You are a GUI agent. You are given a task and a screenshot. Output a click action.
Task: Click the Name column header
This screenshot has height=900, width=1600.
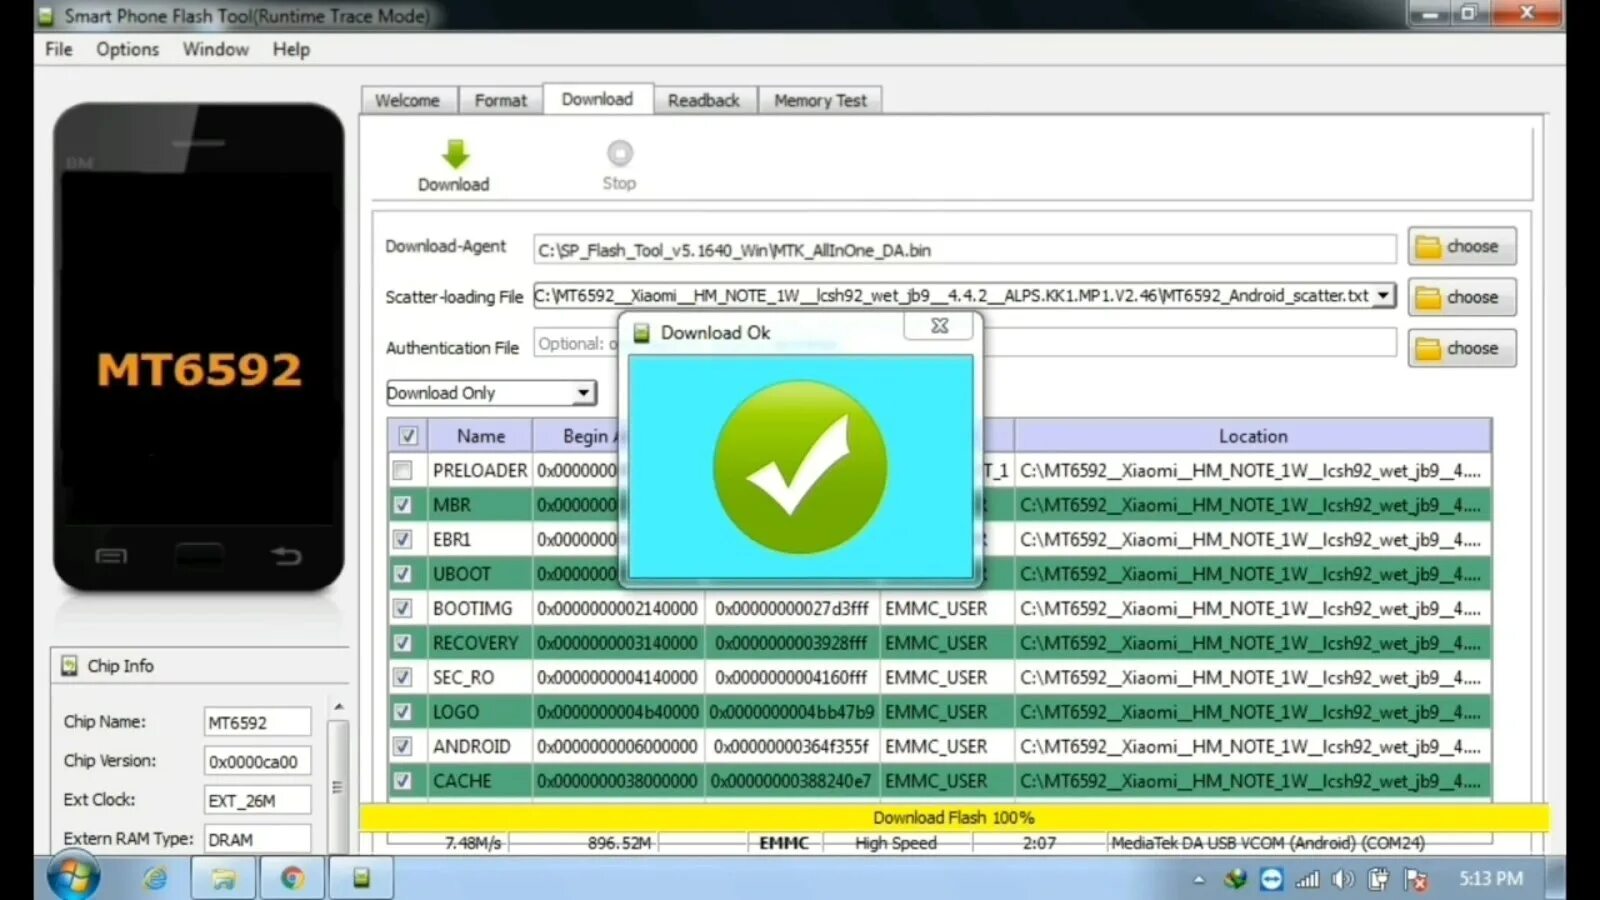[x=481, y=436]
